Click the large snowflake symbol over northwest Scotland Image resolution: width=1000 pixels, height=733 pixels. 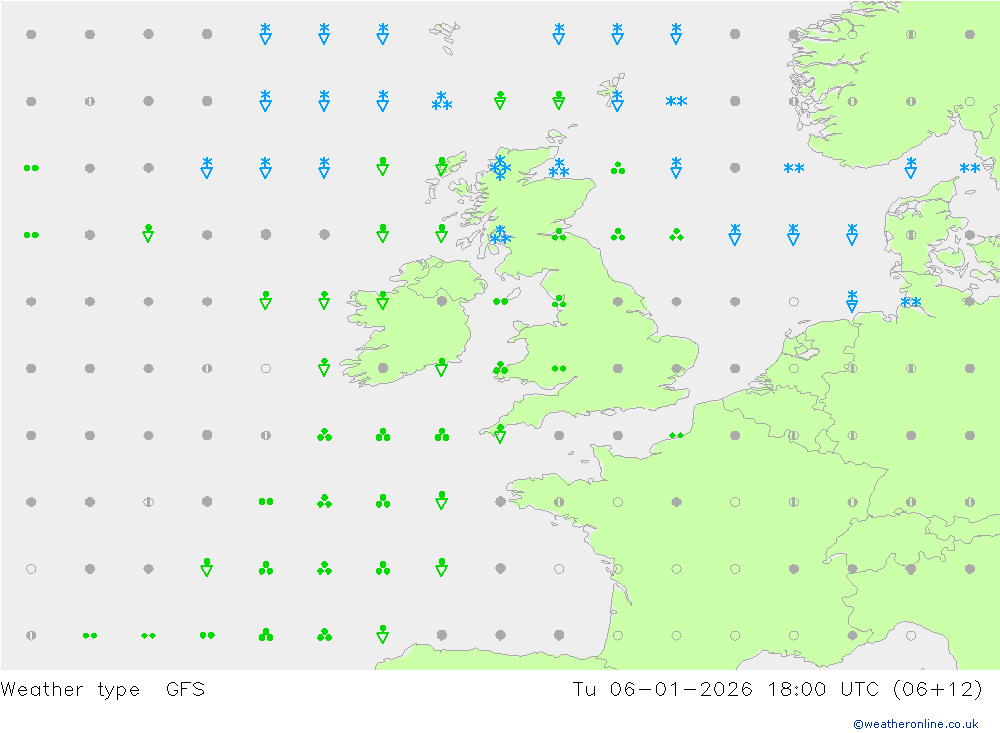coord(500,168)
